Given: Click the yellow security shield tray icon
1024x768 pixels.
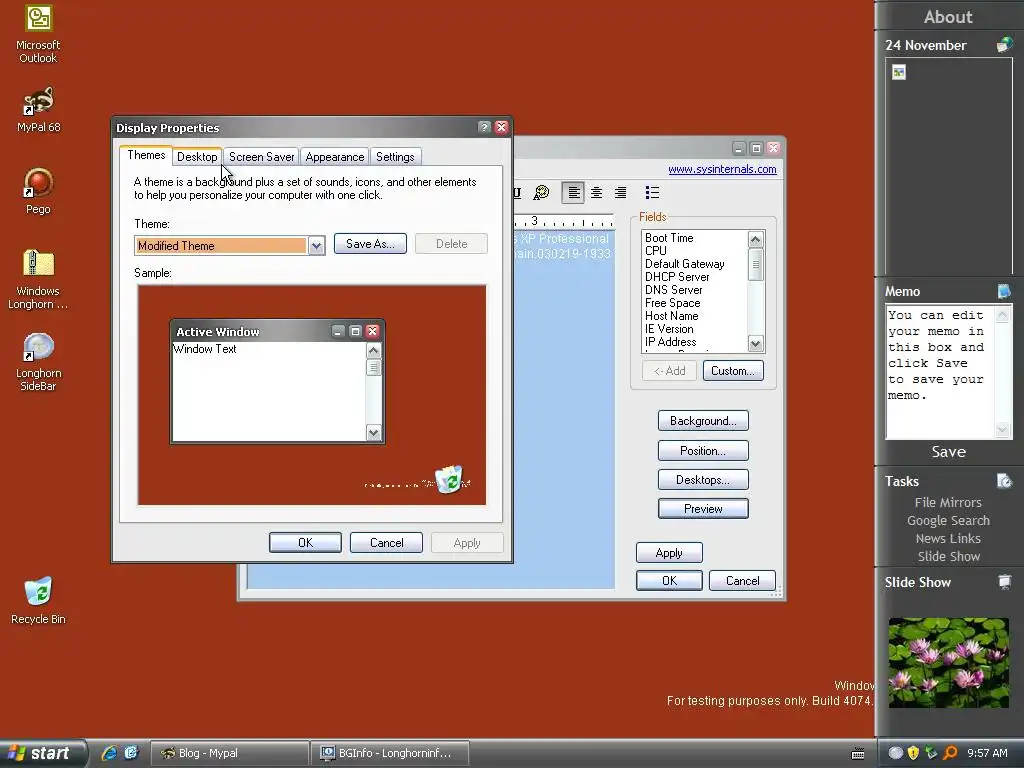Looking at the screenshot, I should tap(914, 753).
